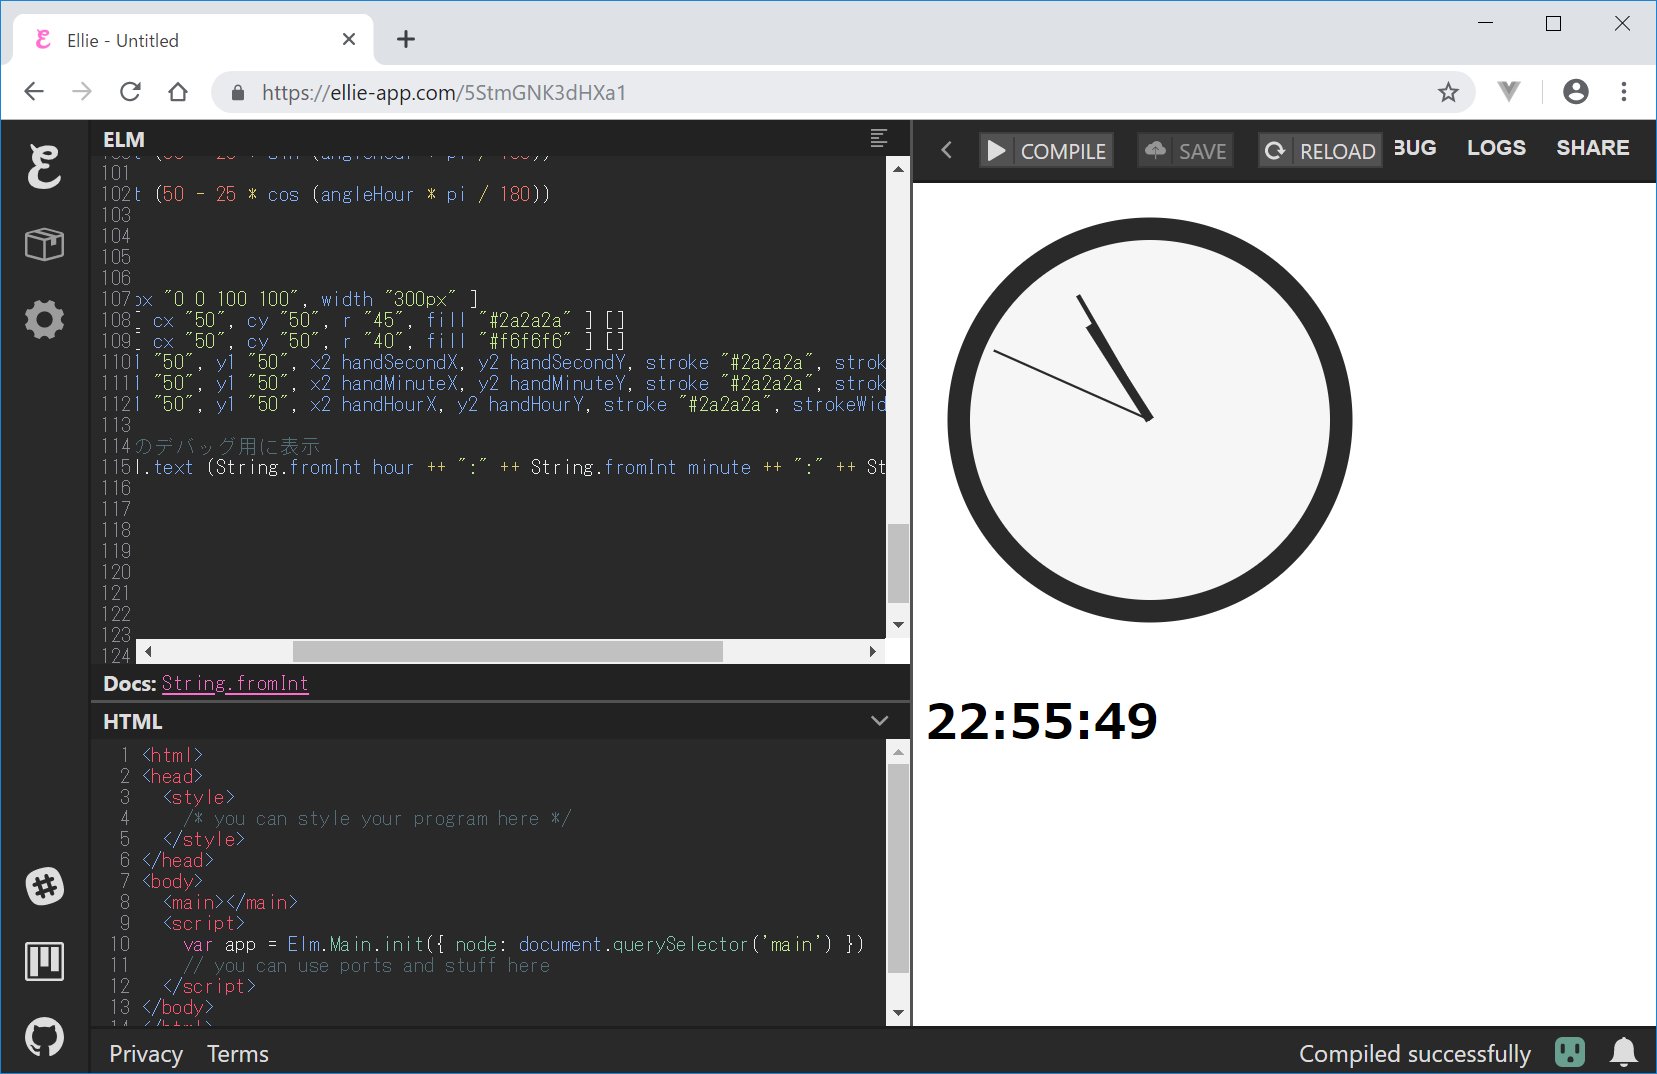Image resolution: width=1657 pixels, height=1074 pixels.
Task: Bookmark this page with the star icon
Action: 1448,92
